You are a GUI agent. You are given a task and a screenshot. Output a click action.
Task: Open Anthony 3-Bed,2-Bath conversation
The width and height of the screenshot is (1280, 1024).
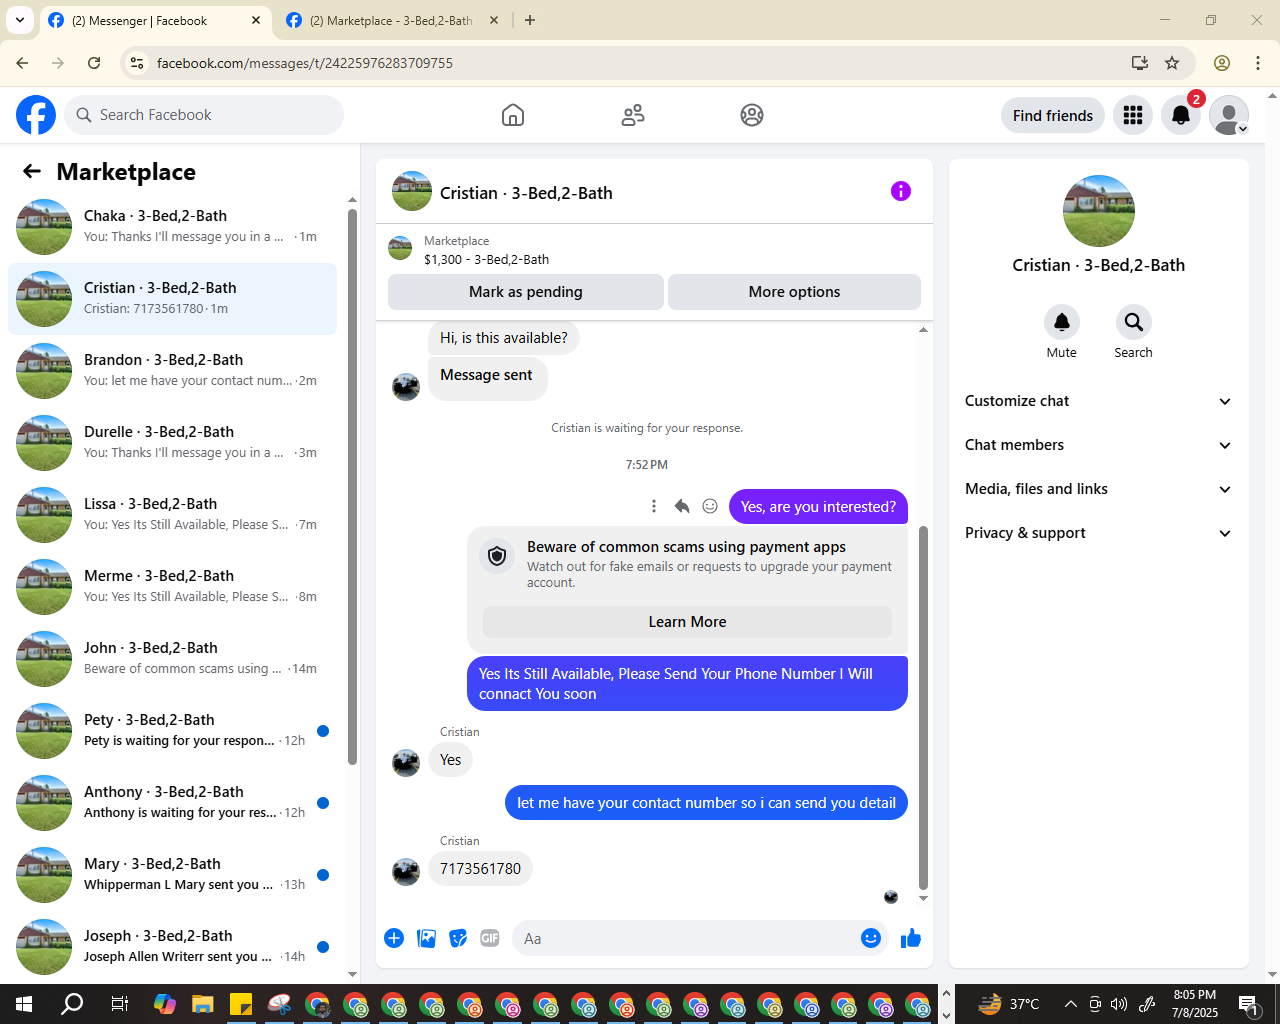click(x=172, y=803)
